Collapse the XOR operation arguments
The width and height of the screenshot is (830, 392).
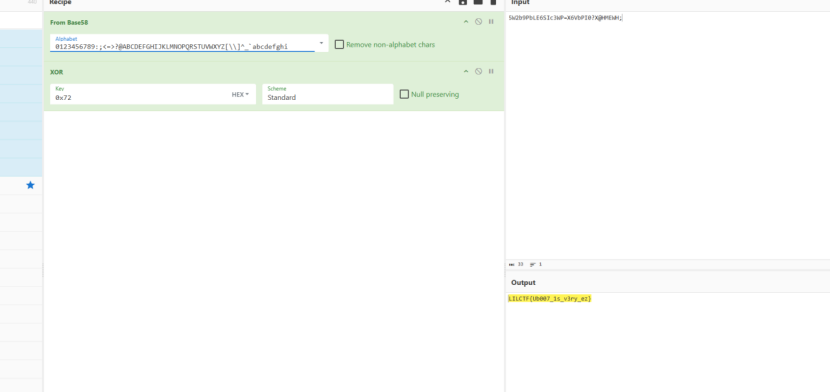click(466, 71)
